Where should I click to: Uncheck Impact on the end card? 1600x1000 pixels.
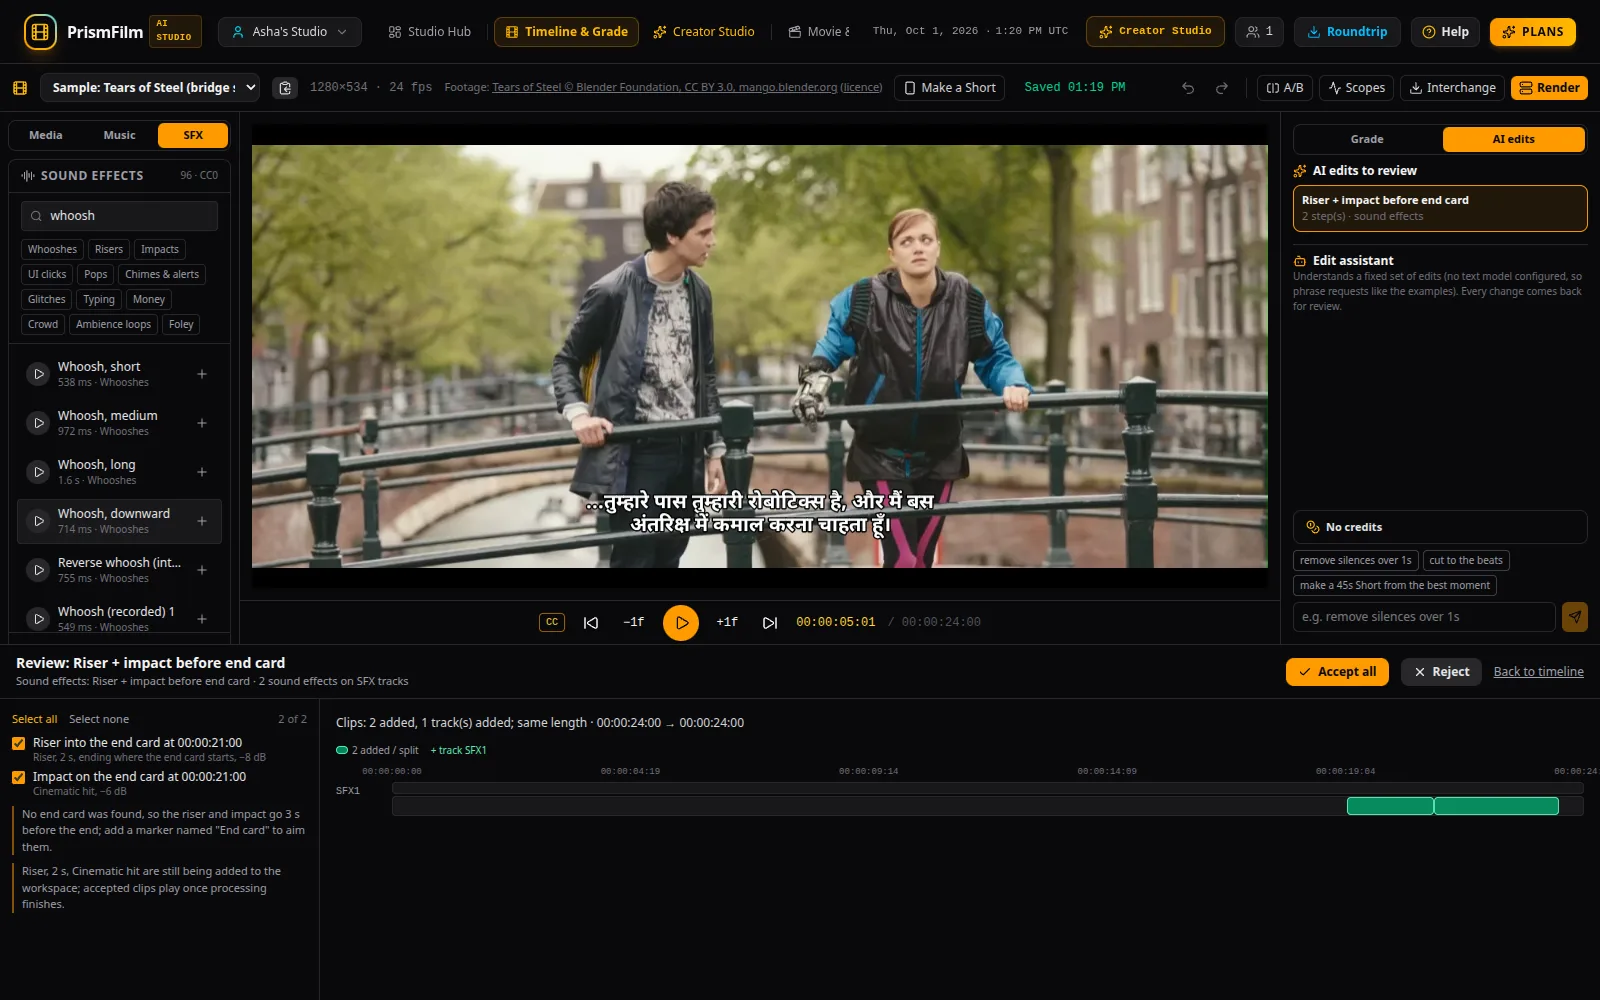coord(18,777)
